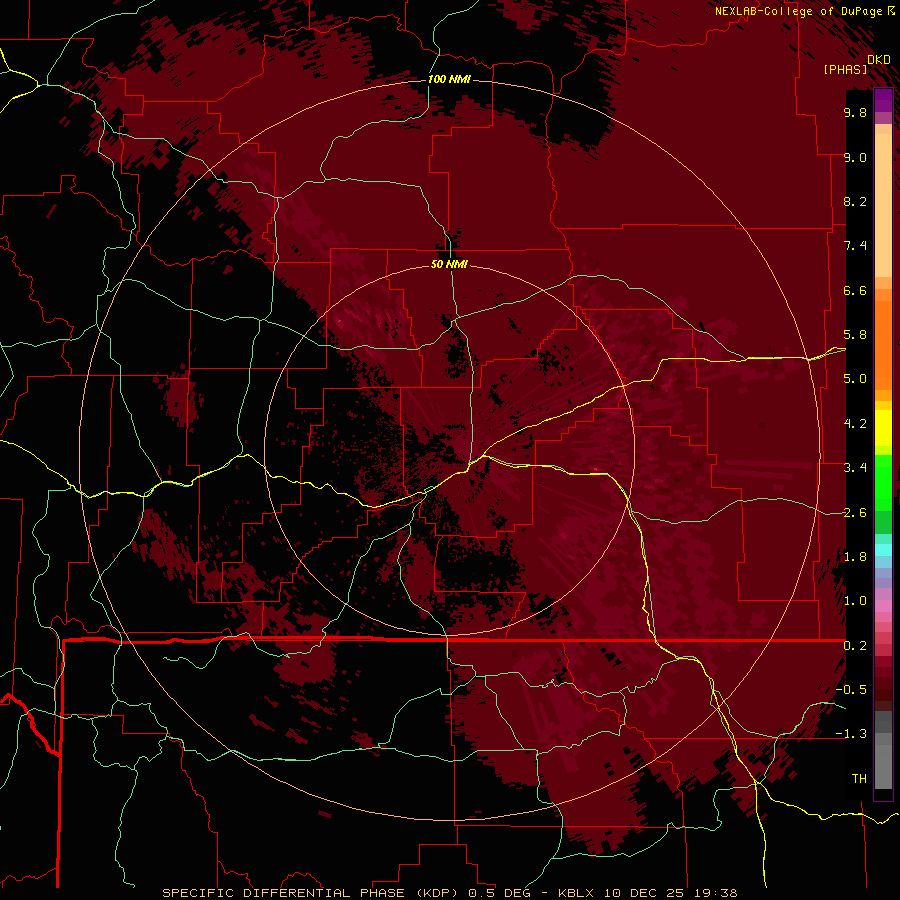This screenshot has height=900, width=900.
Task: Click the DKD unit label
Action: click(x=879, y=60)
